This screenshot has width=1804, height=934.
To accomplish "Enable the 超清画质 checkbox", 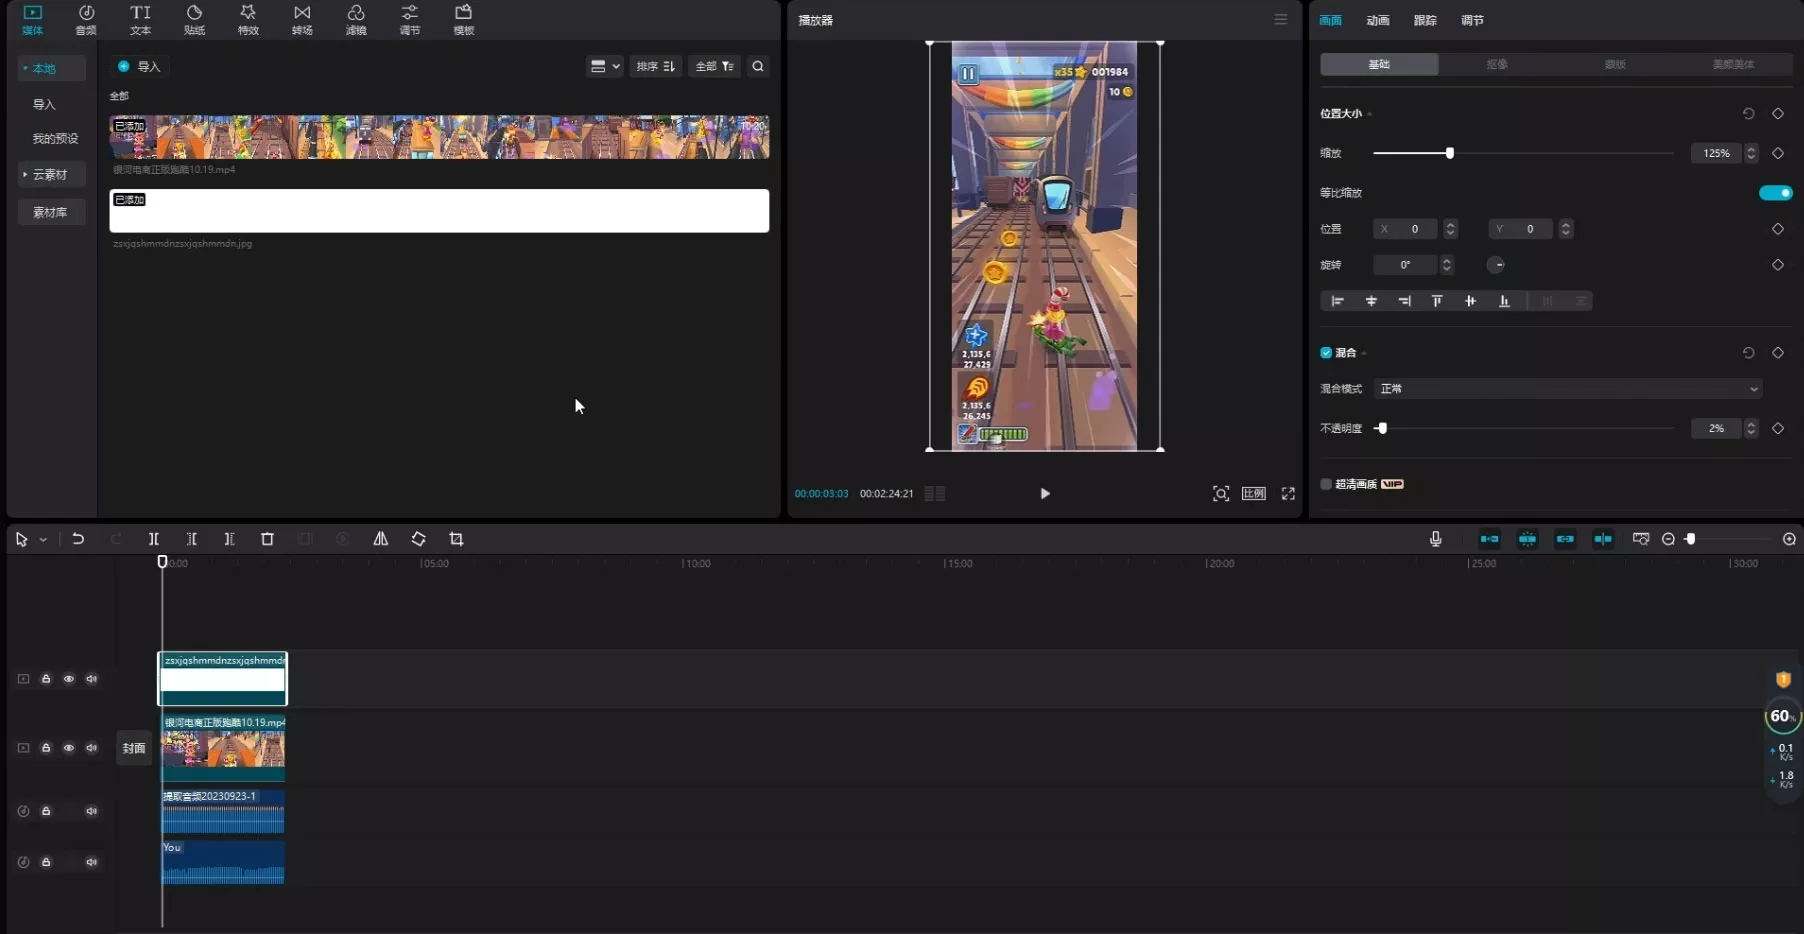I will click(1326, 484).
